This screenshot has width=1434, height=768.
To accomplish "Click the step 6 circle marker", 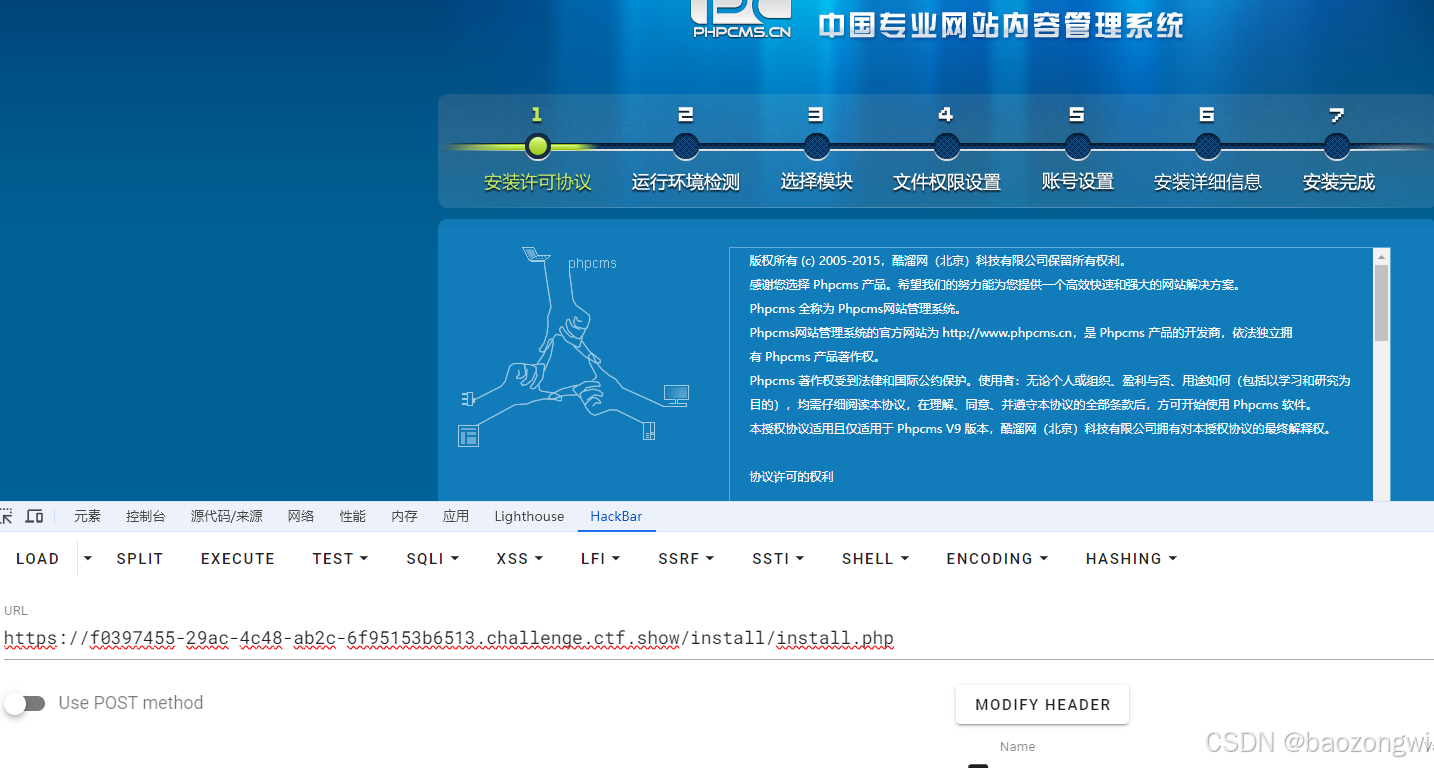I will click(1207, 147).
